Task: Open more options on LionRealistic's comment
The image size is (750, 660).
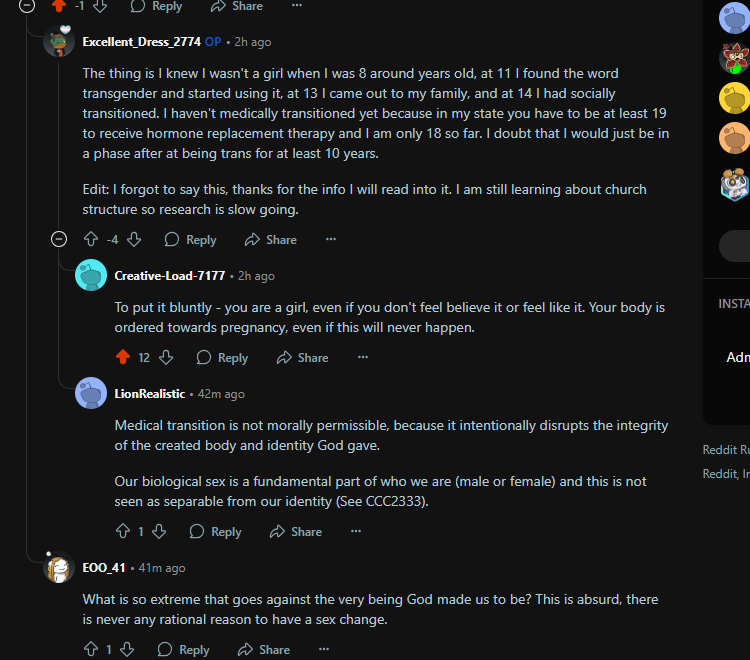Action: pos(356,531)
